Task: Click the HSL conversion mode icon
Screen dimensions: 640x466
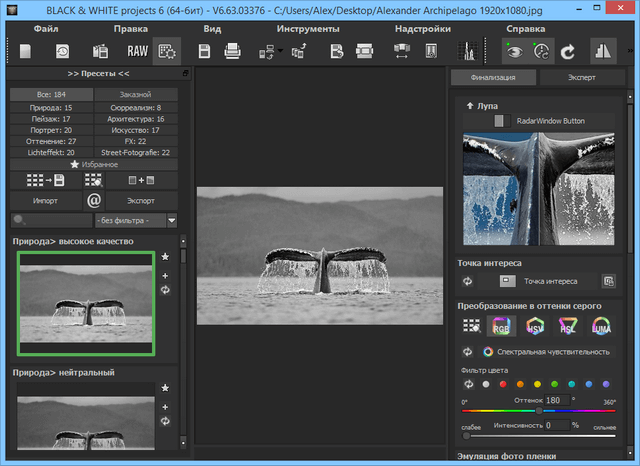Action: [x=568, y=325]
